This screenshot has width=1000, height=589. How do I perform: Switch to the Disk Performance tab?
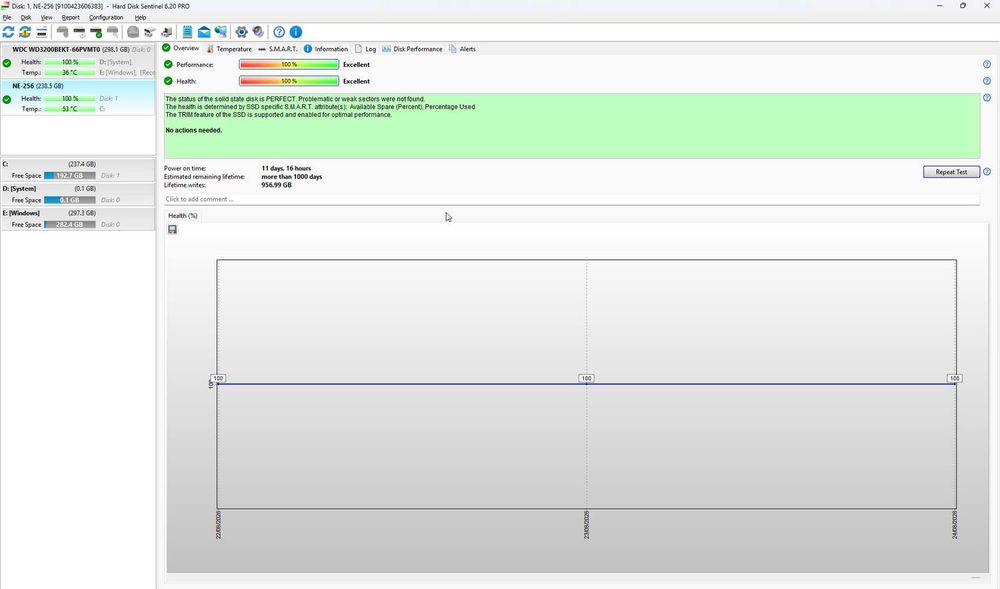tap(412, 49)
